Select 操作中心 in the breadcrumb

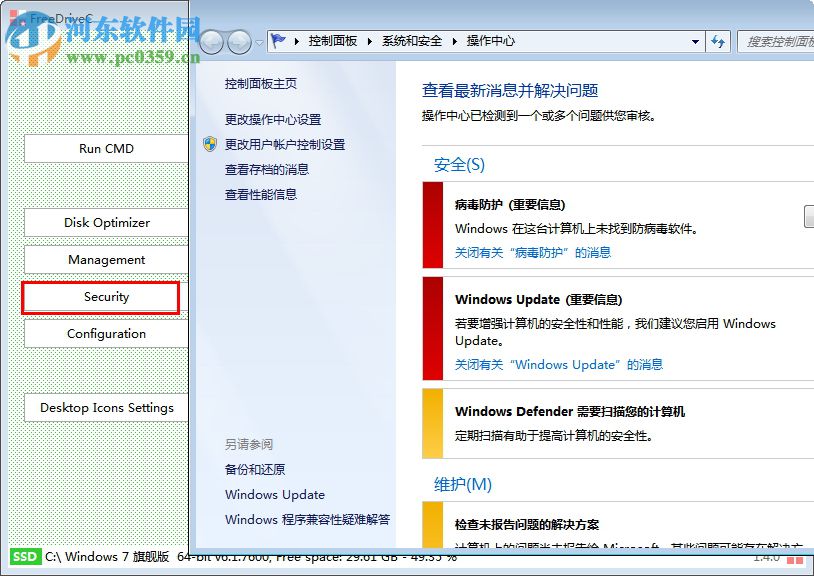pos(491,41)
